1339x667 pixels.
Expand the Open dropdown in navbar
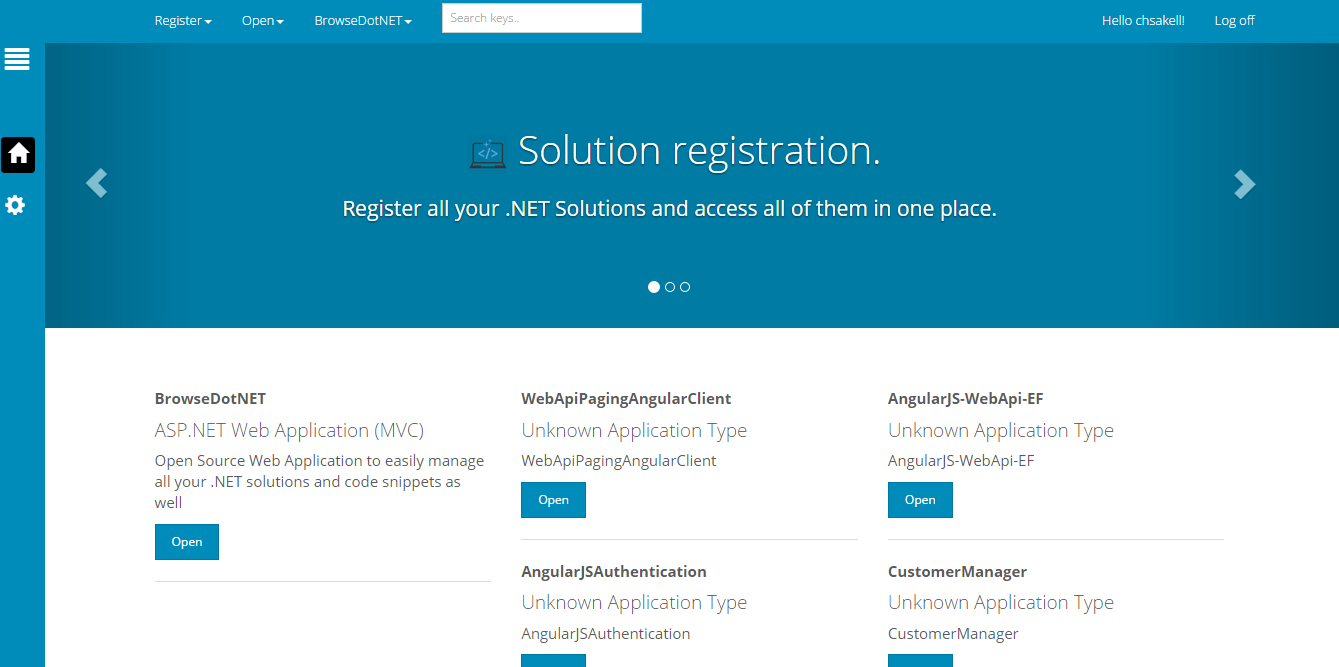click(x=262, y=20)
